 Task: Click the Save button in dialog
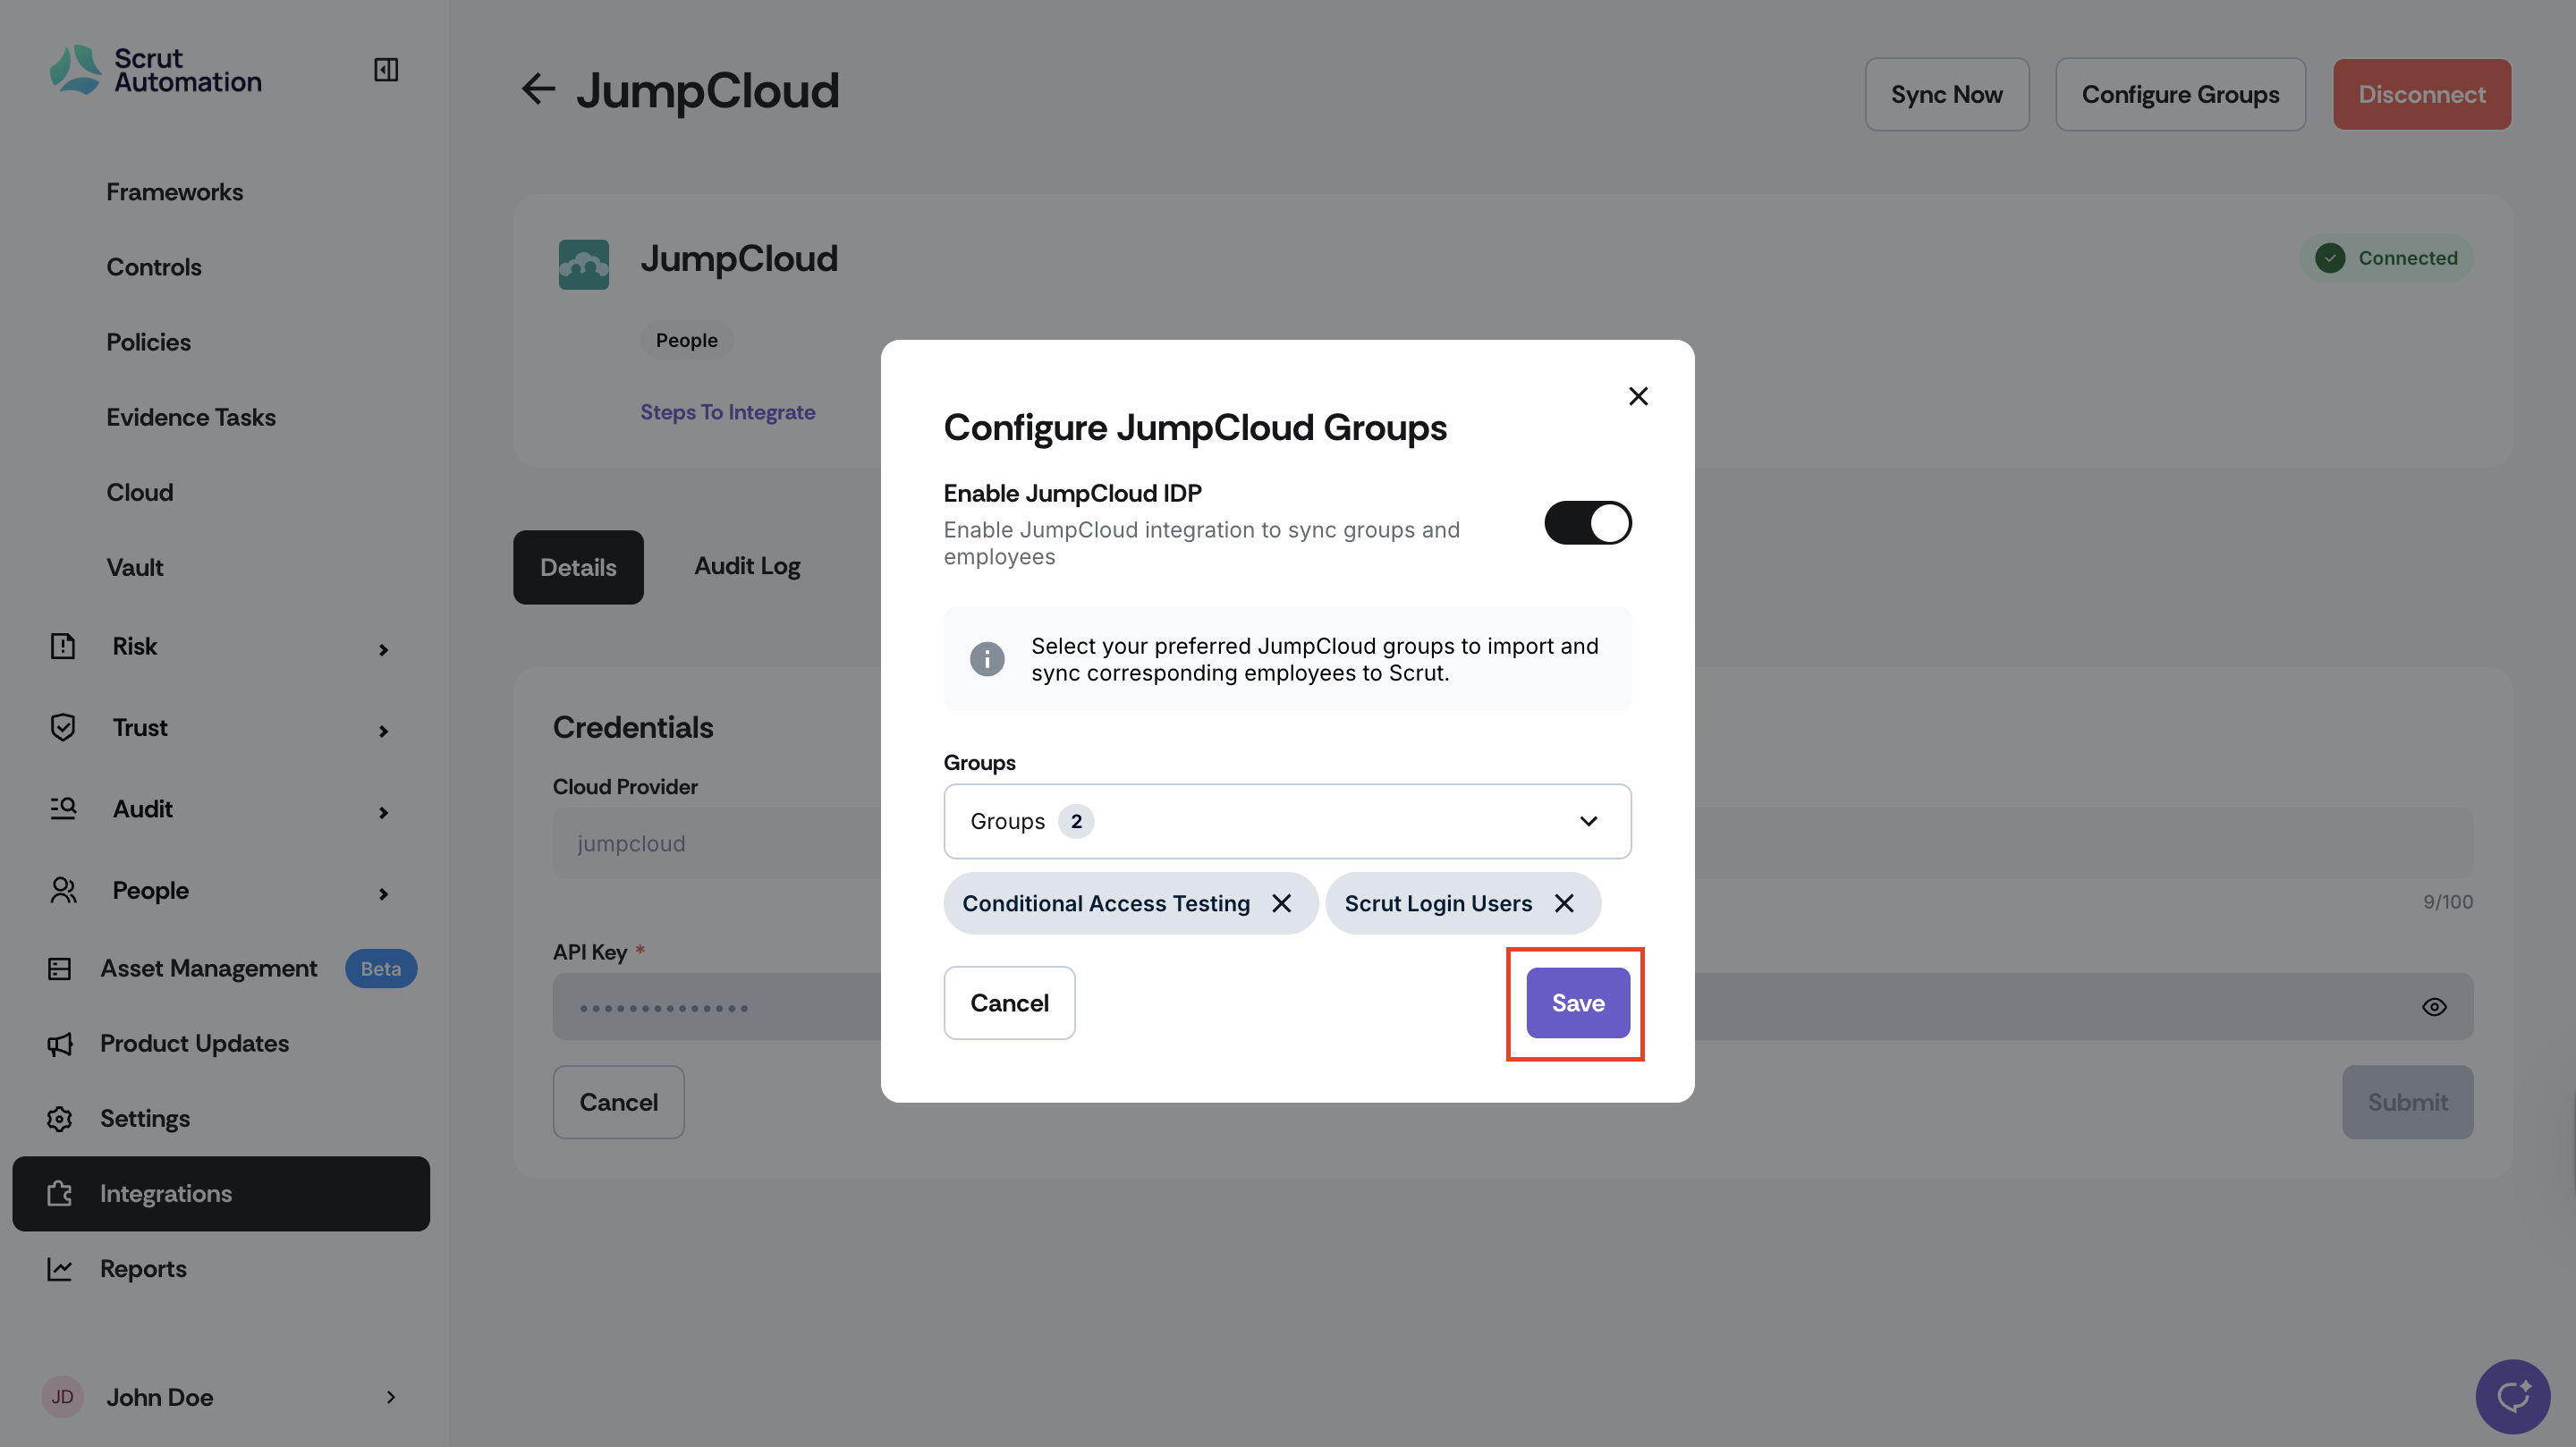(1578, 1003)
